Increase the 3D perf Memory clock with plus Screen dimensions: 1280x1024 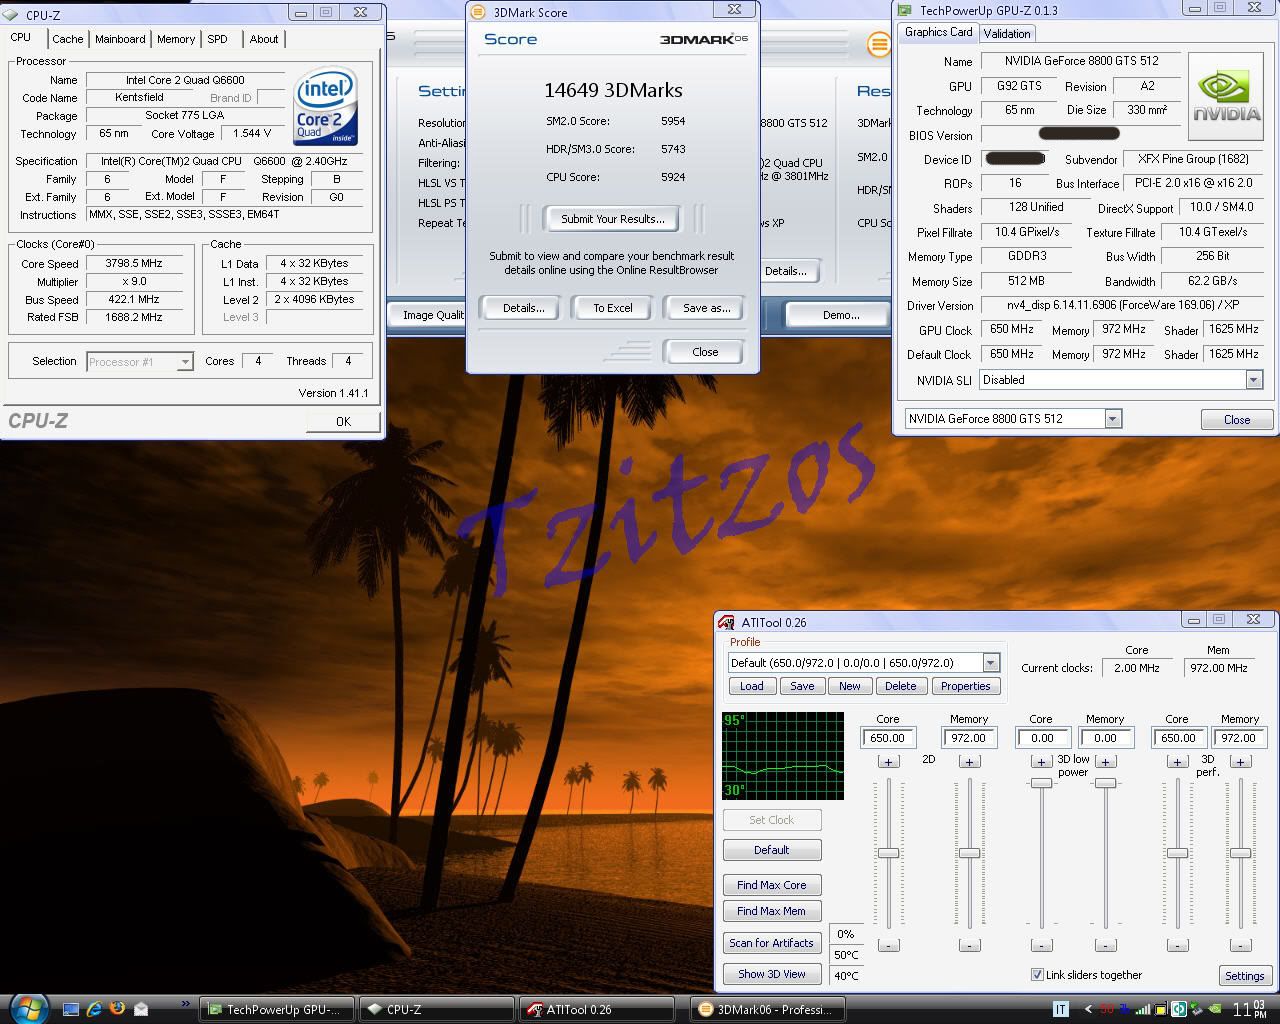coord(1240,762)
